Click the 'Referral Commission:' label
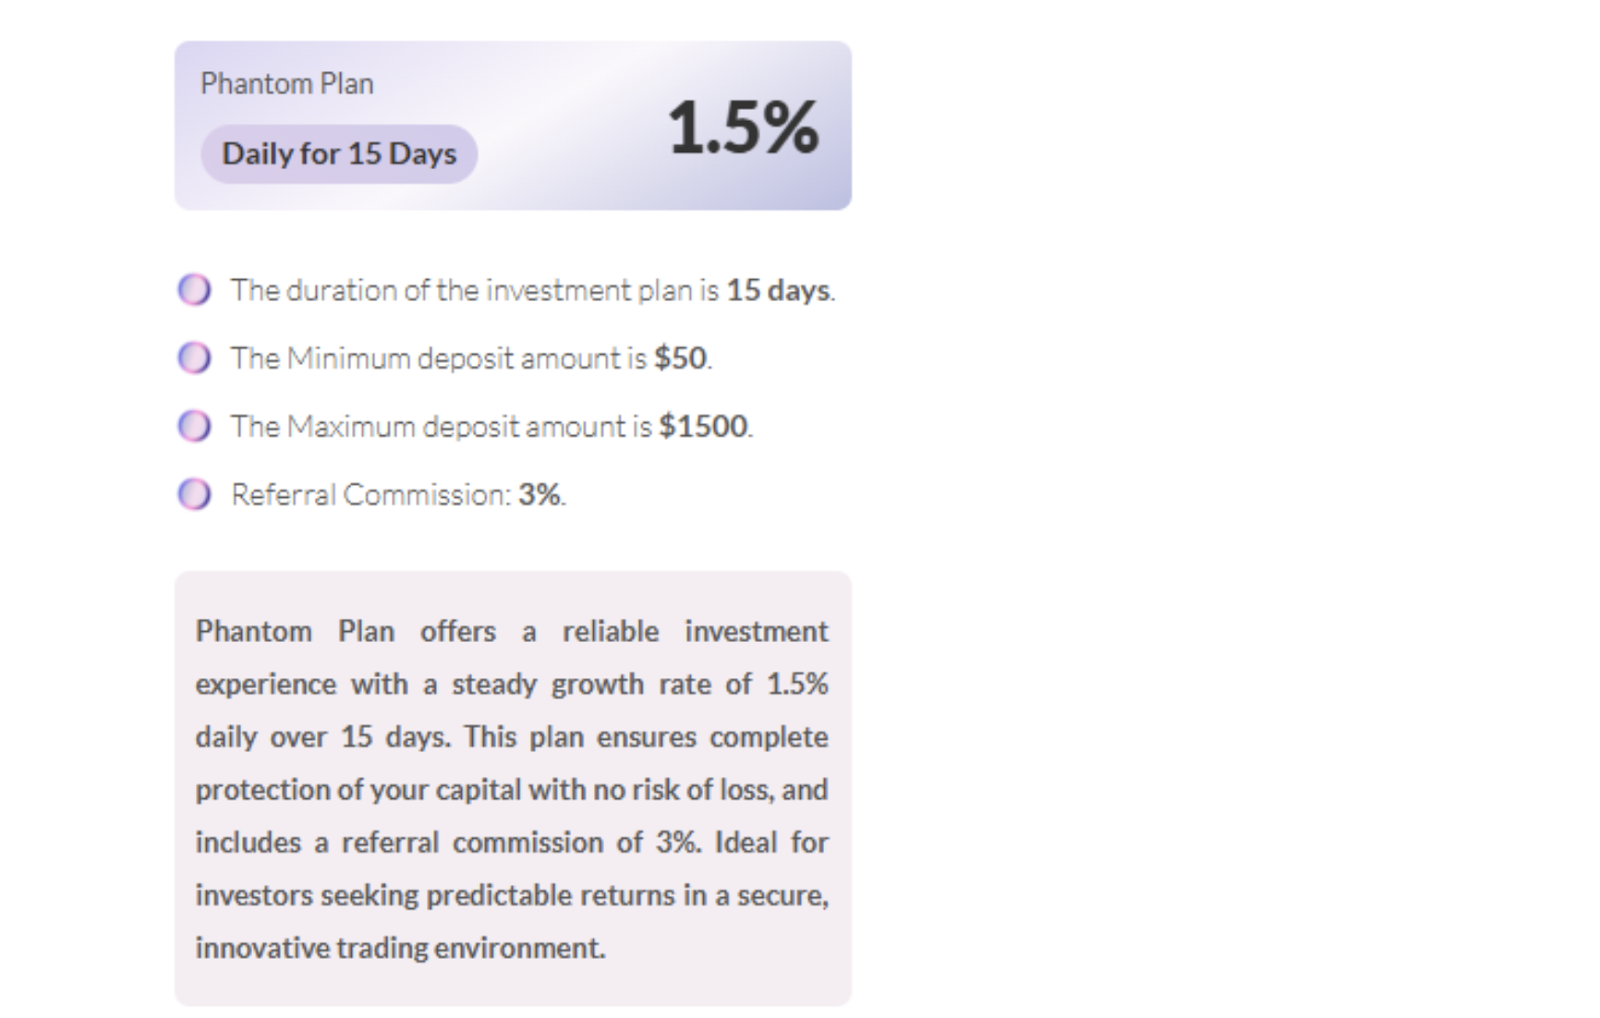1600x1018 pixels. (x=371, y=494)
